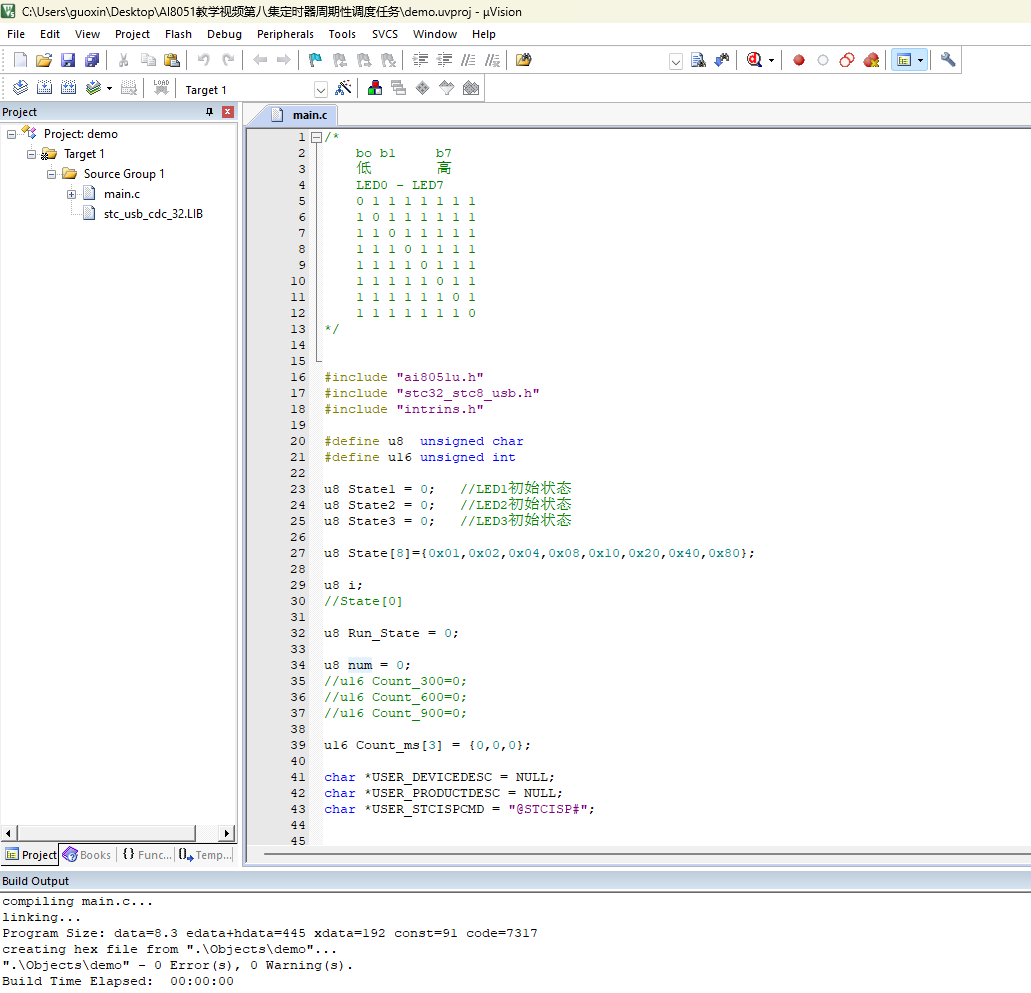Screen dimensions: 1031x993
Task: Open Manage Run-Time Environment
Action: [423, 88]
